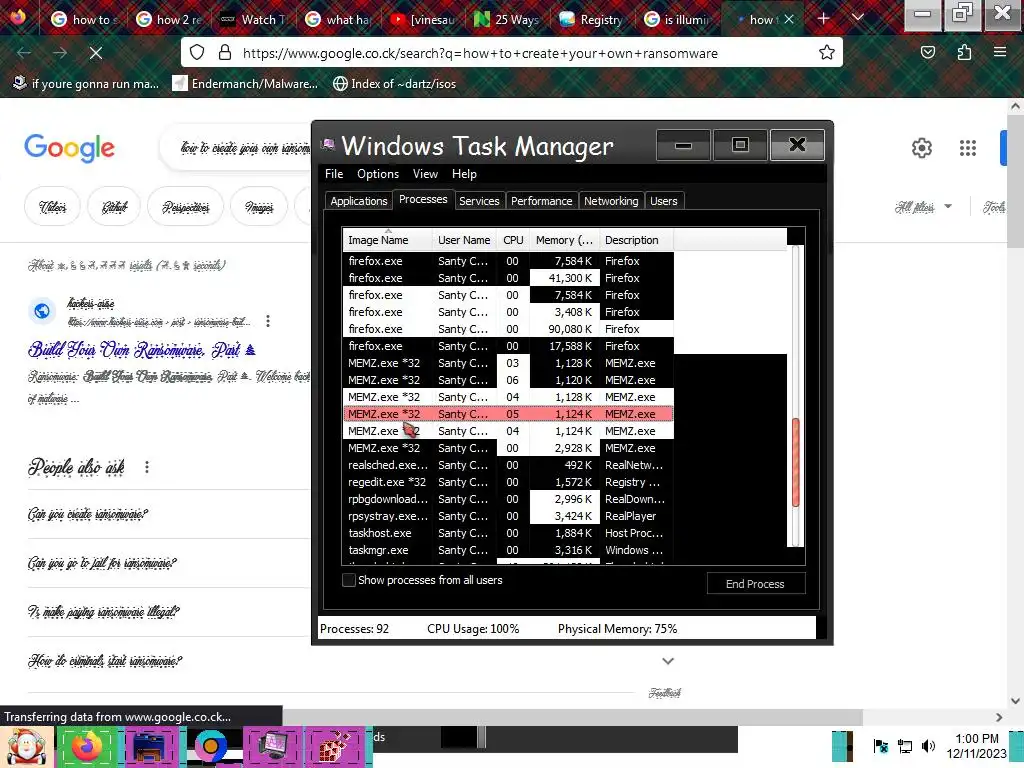Open a new Firefox tab with plus button
This screenshot has height=768, width=1024.
coord(823,19)
